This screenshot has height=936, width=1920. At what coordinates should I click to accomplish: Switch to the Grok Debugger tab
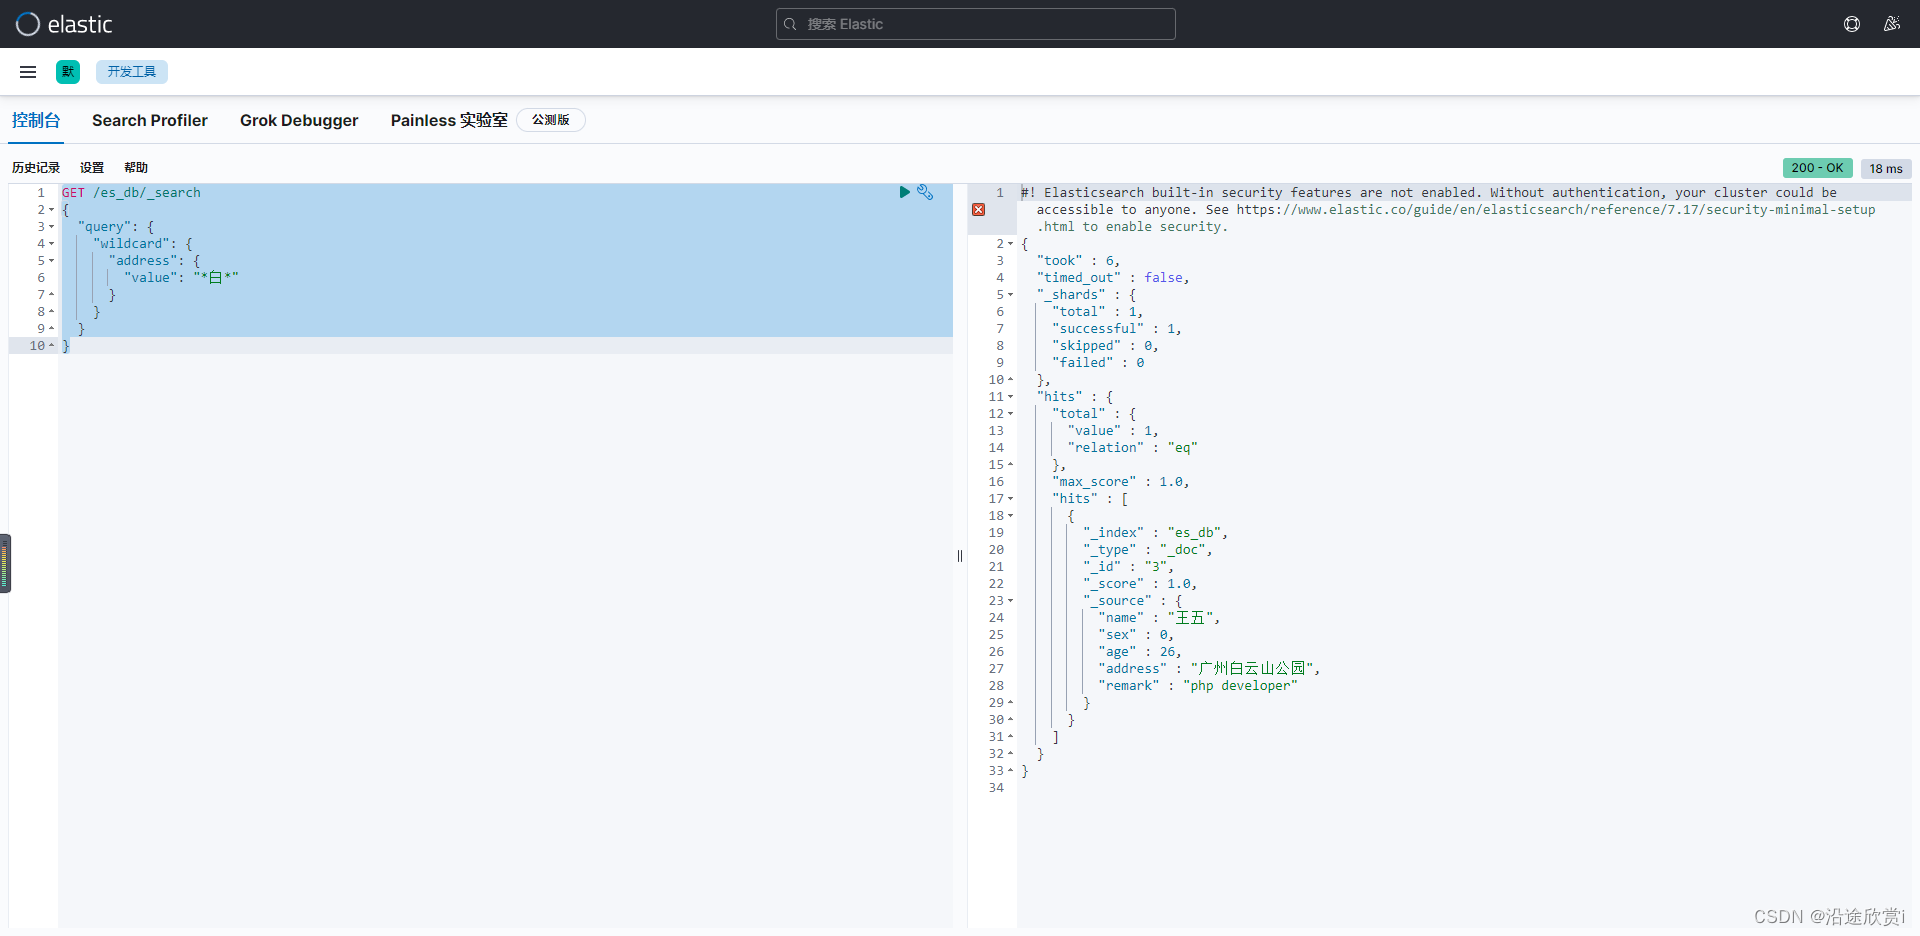299,120
